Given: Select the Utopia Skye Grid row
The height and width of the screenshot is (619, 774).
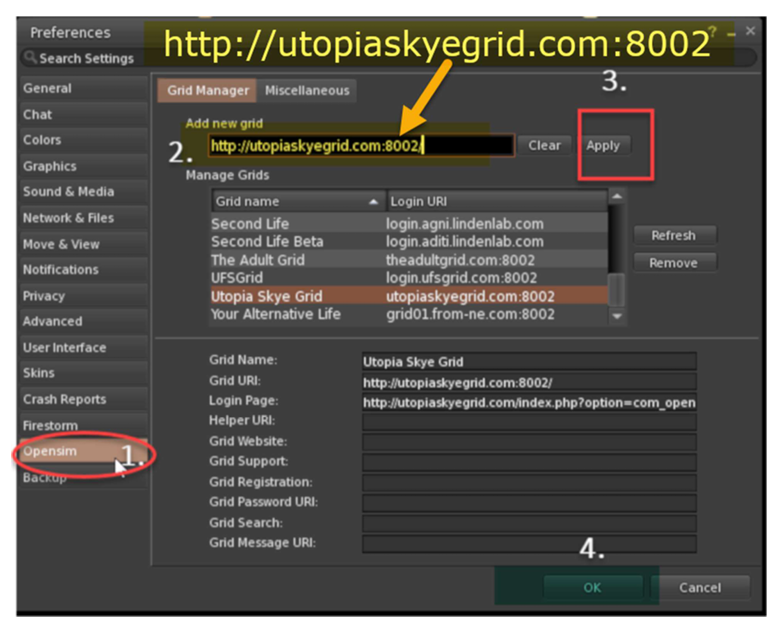Looking at the screenshot, I should pos(409,296).
